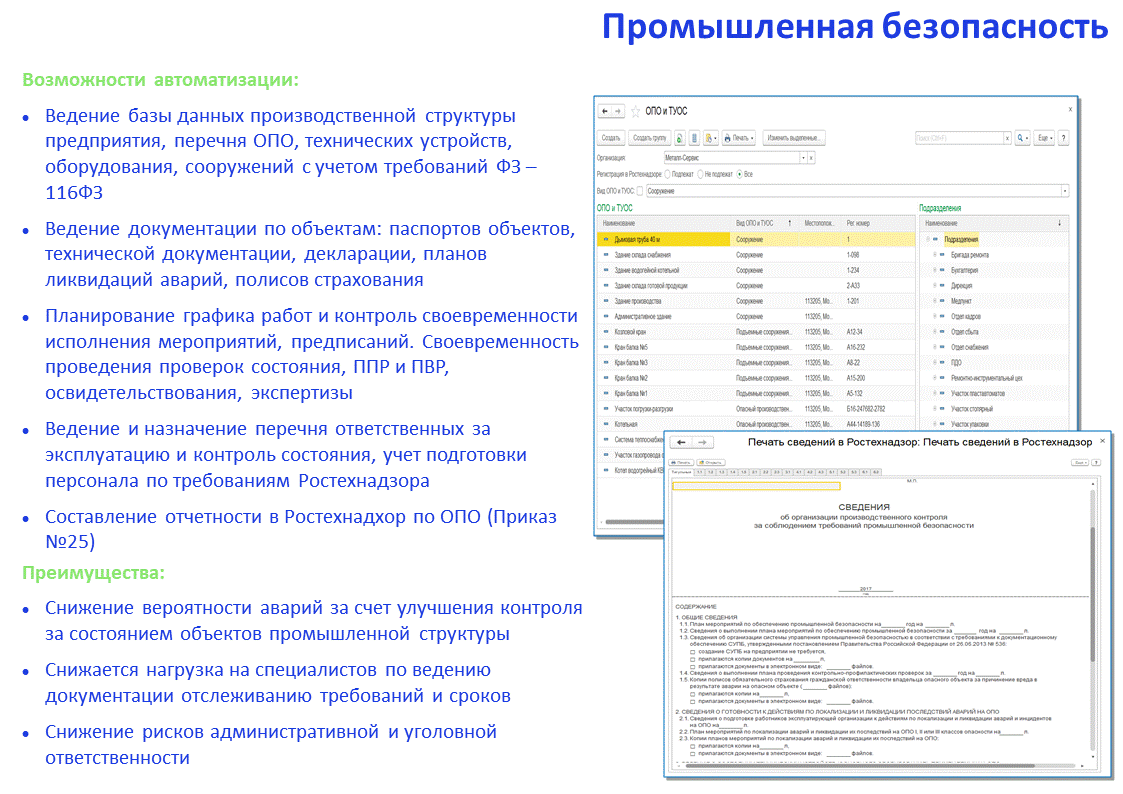The width and height of the screenshot is (1123, 794).
Task: Close Печать сведений в Ростехнадзор window
Action: pyautogui.click(x=1103, y=441)
